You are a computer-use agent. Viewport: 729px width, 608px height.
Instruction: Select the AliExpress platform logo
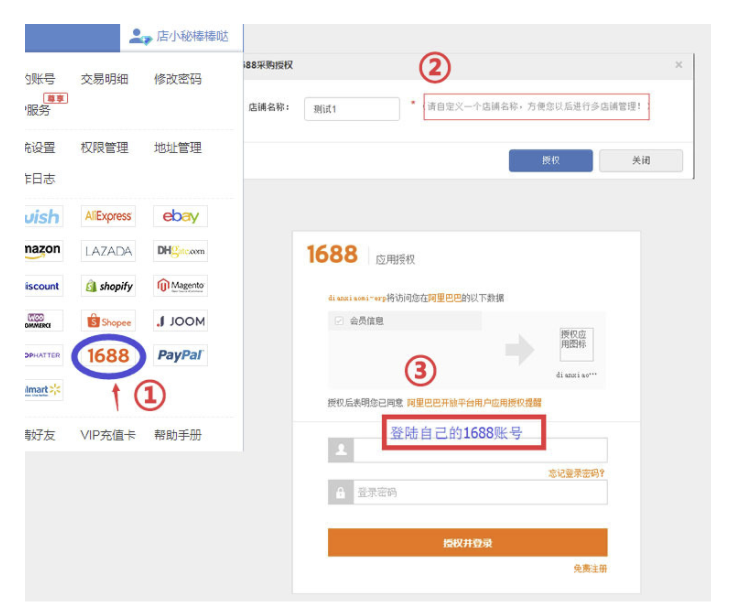tap(108, 216)
